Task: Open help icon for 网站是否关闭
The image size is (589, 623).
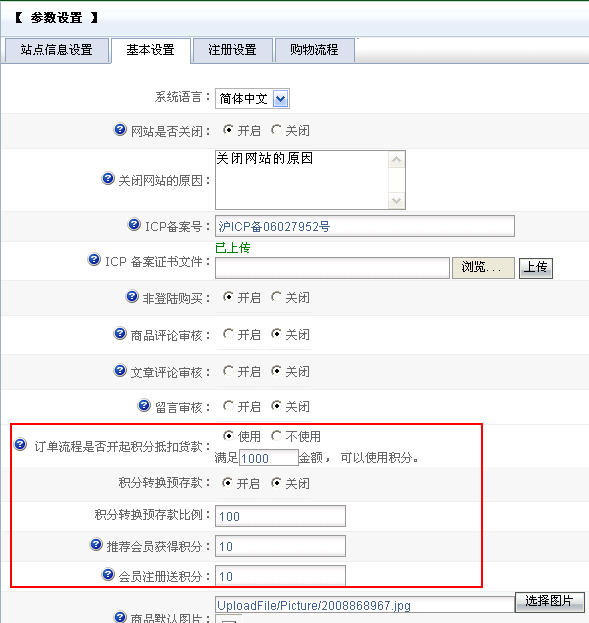Action: pos(120,130)
